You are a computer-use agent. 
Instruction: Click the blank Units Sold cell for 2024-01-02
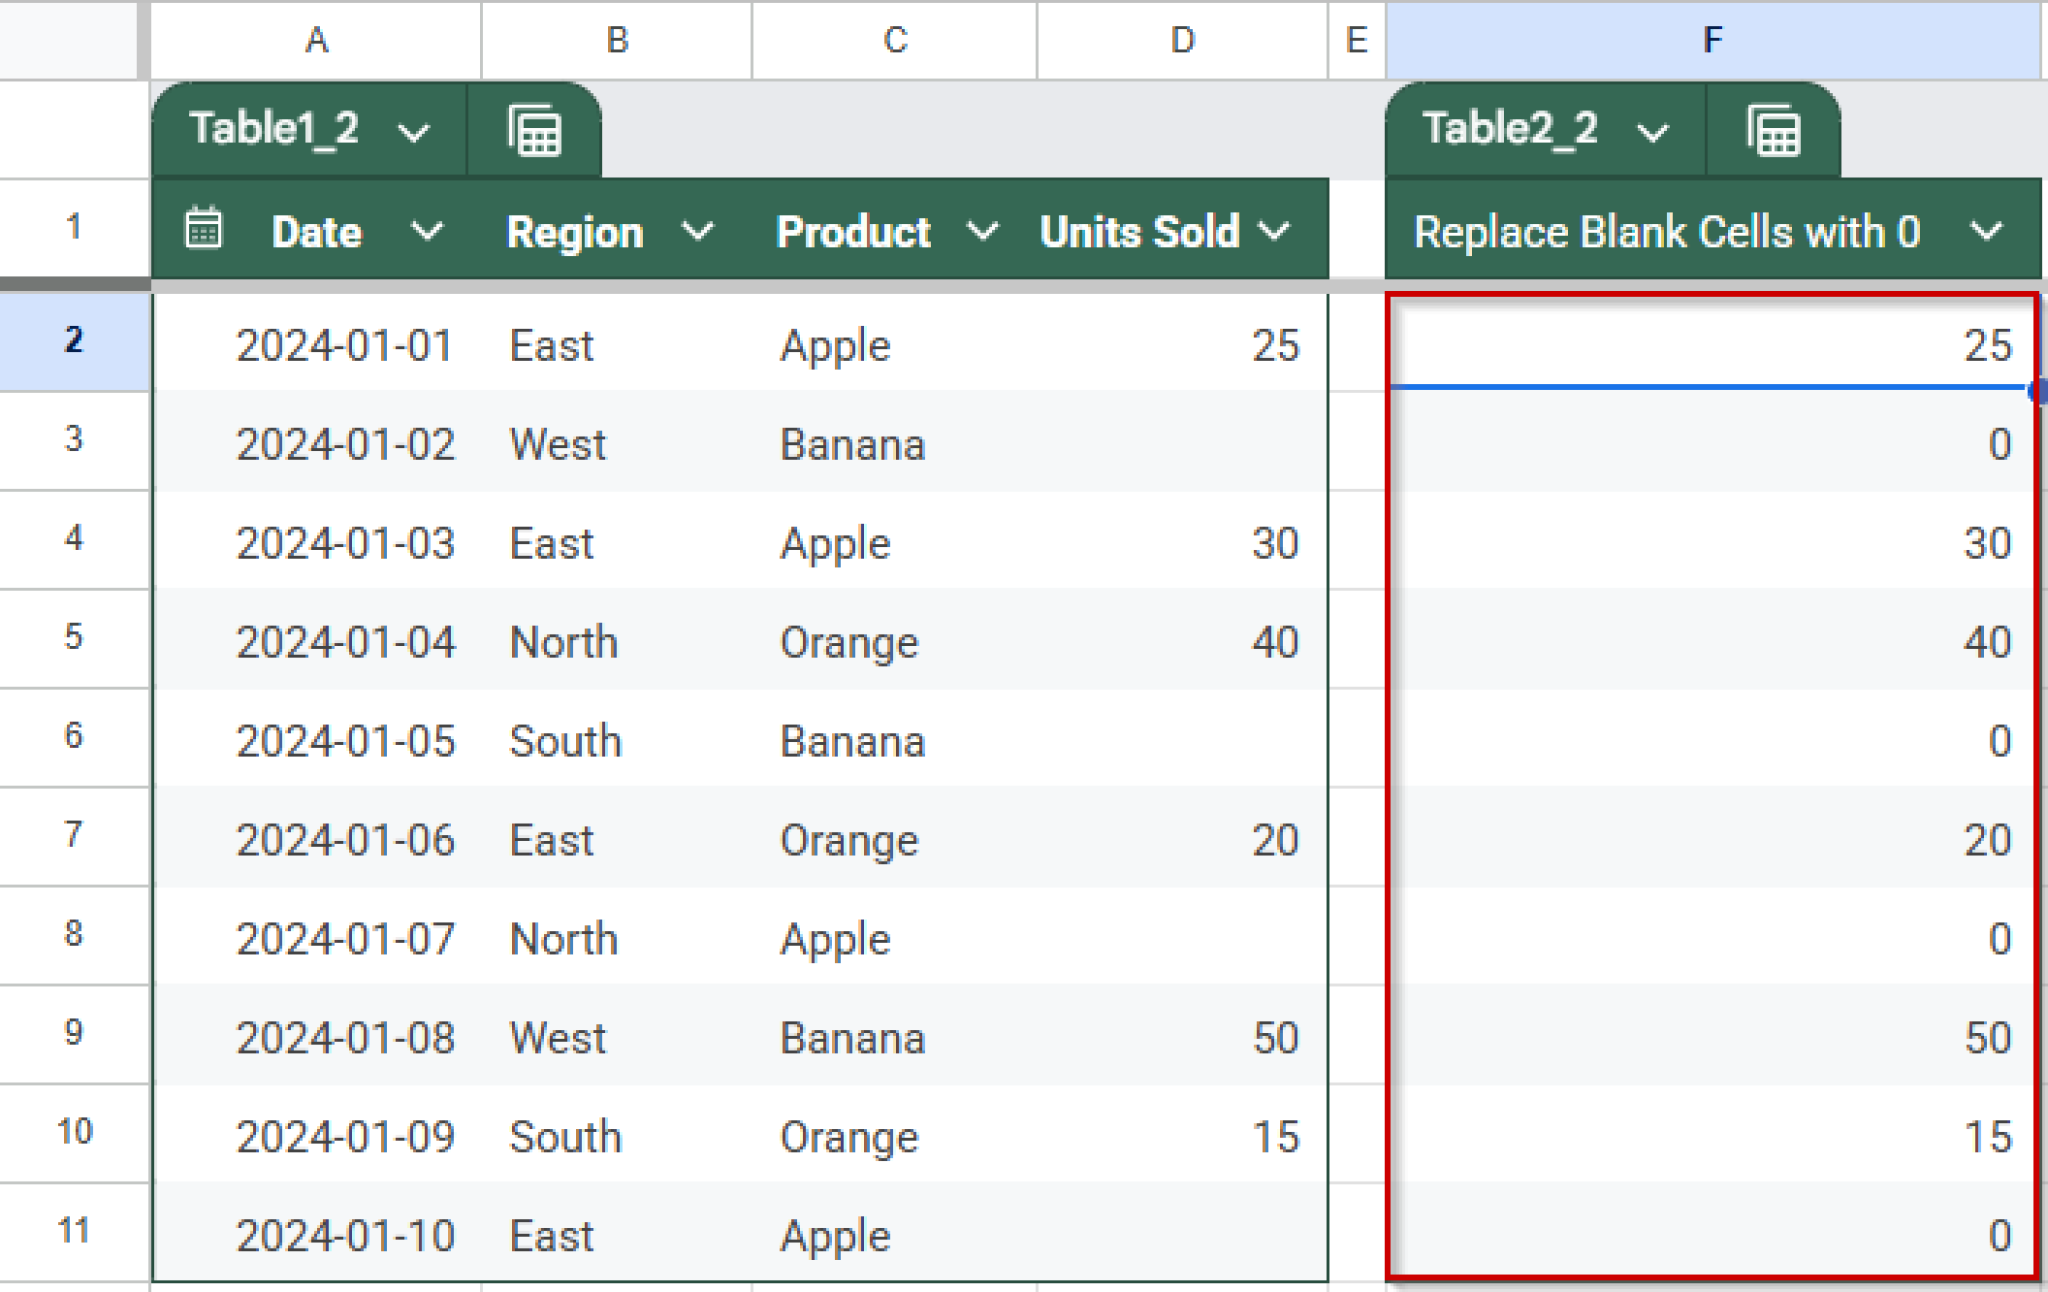tap(1182, 444)
